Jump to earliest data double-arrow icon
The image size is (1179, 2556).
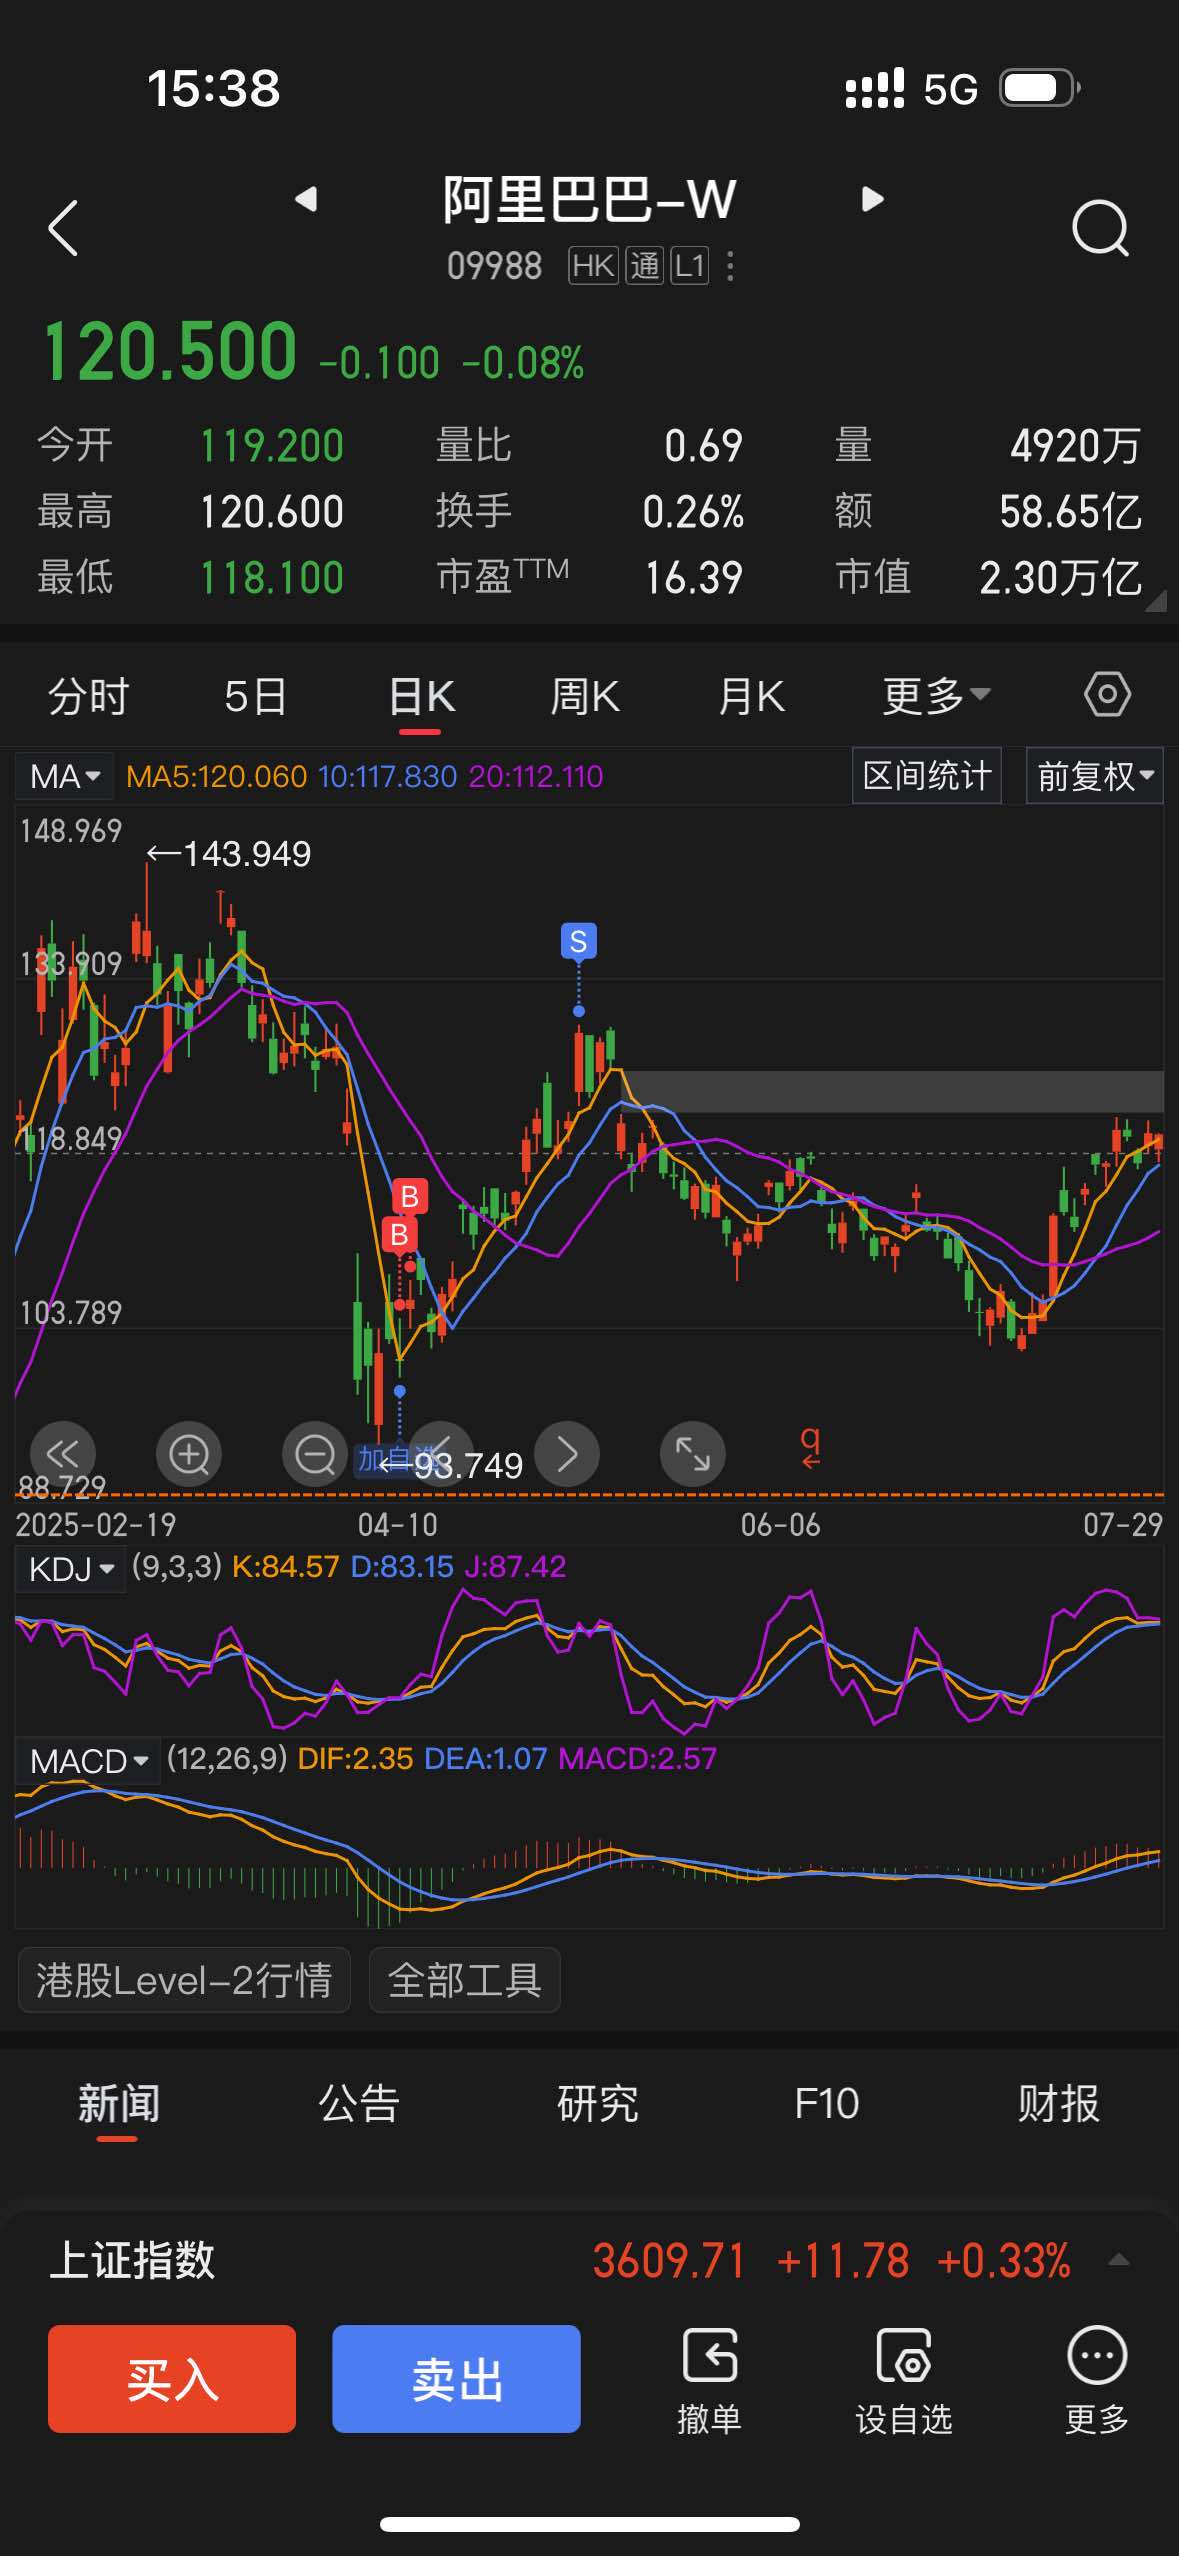click(63, 1453)
